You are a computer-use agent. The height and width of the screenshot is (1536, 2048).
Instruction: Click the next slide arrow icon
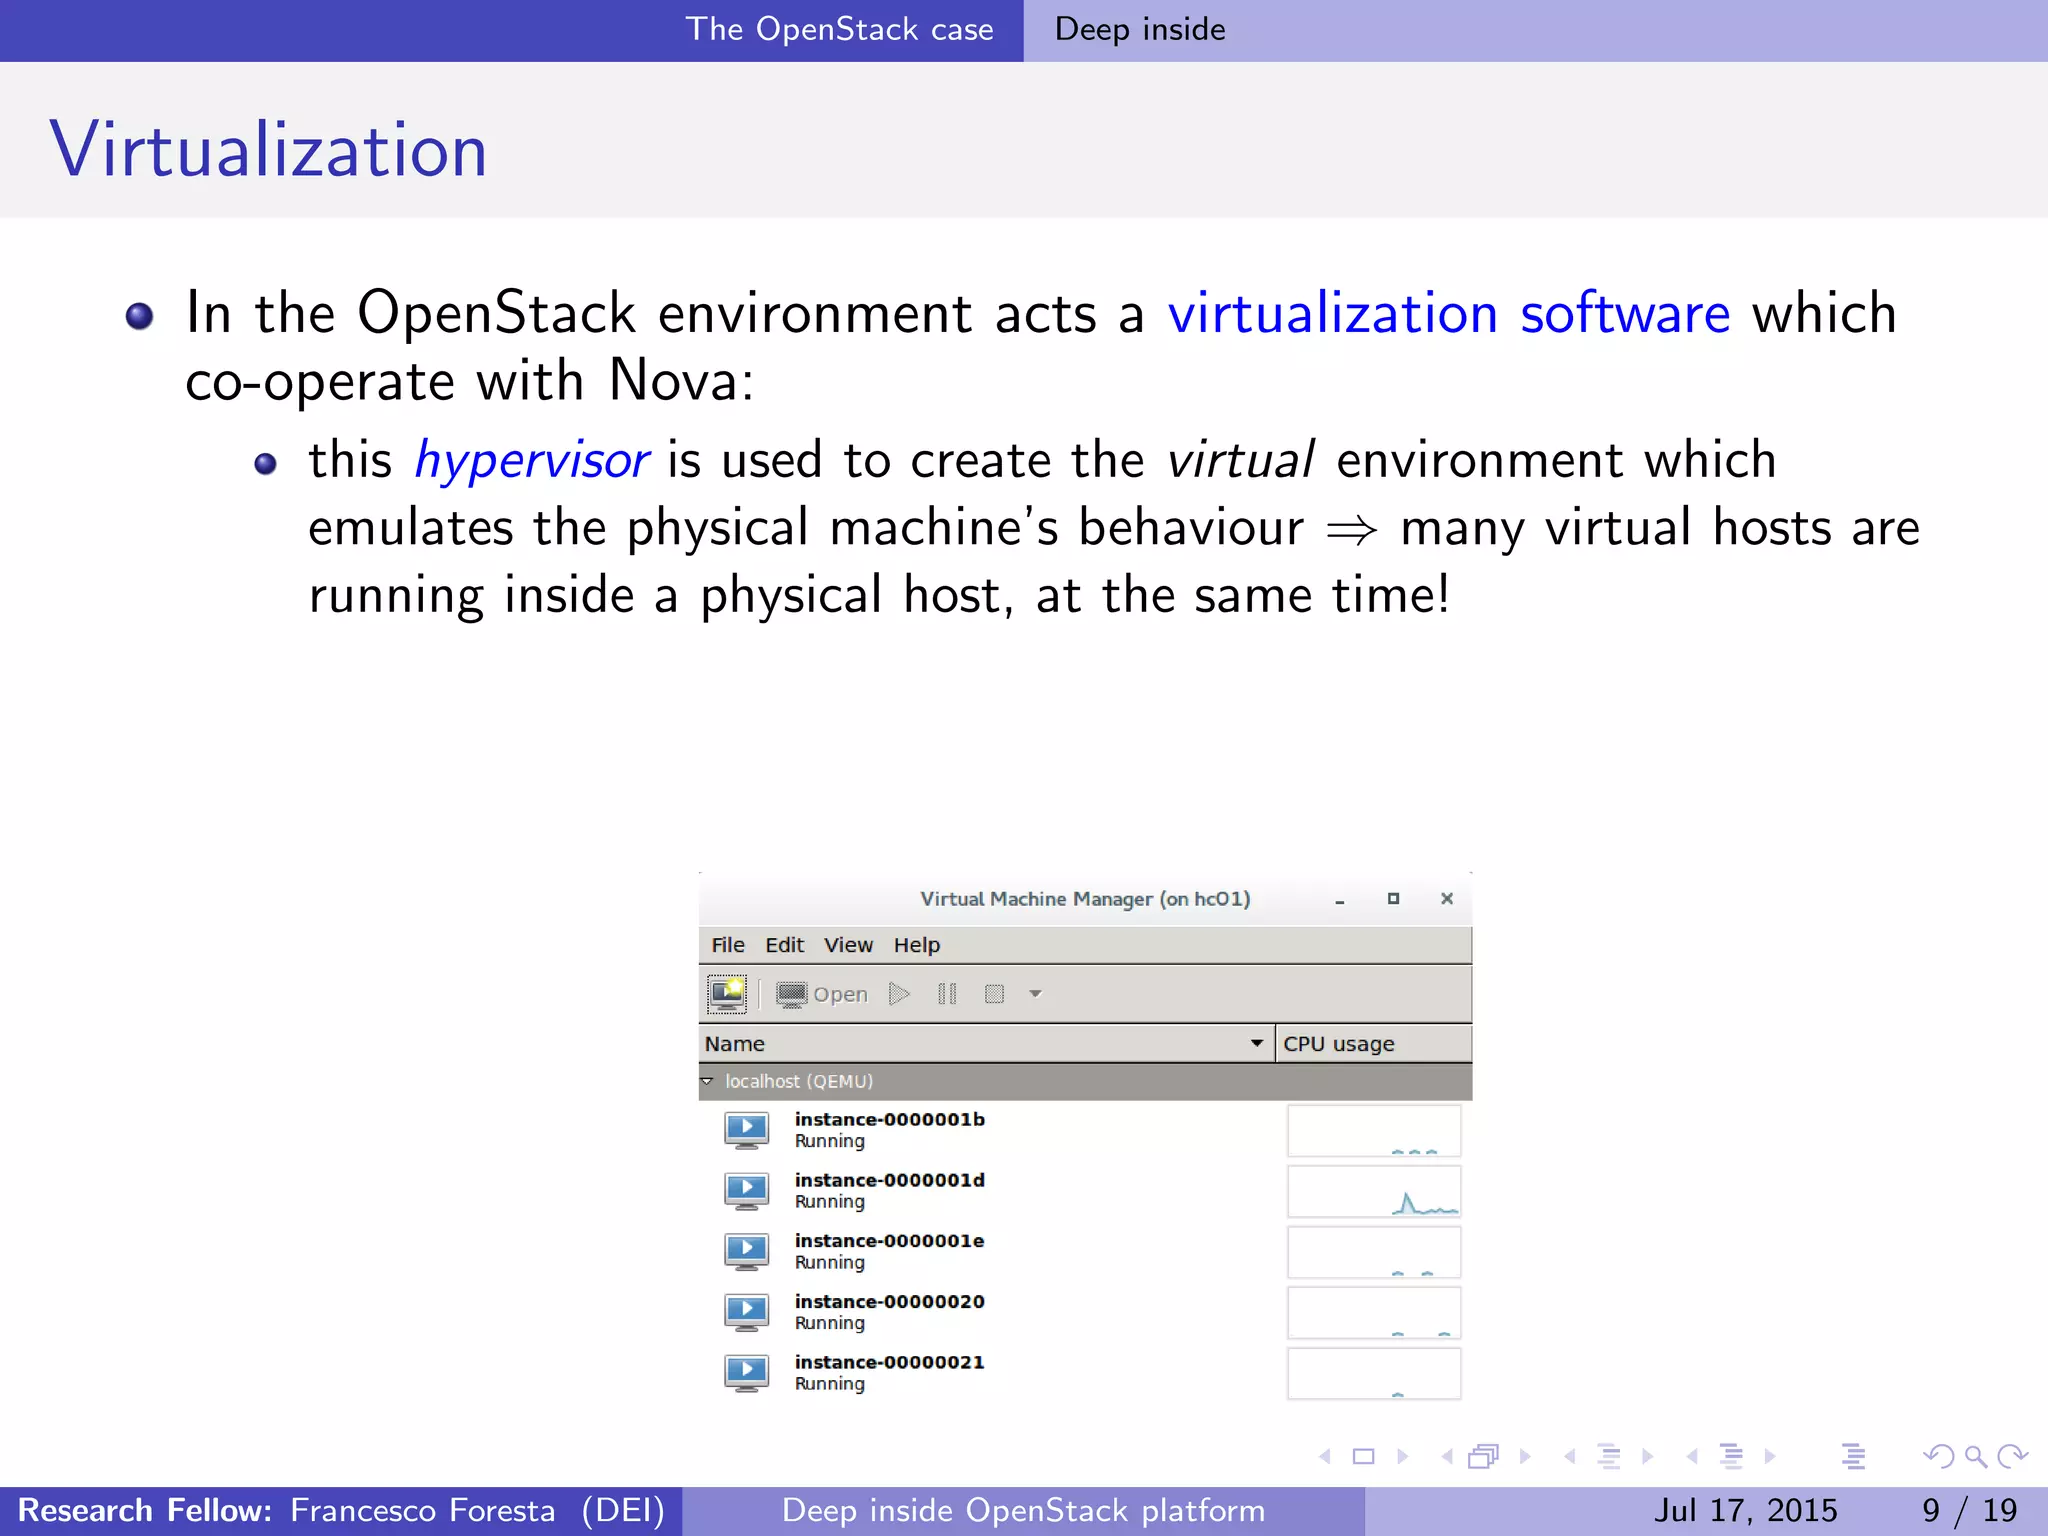tap(1403, 1457)
